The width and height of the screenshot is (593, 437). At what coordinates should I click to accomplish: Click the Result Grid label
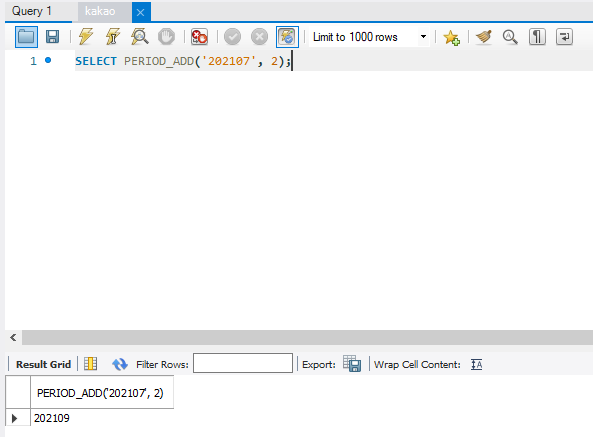click(43, 364)
